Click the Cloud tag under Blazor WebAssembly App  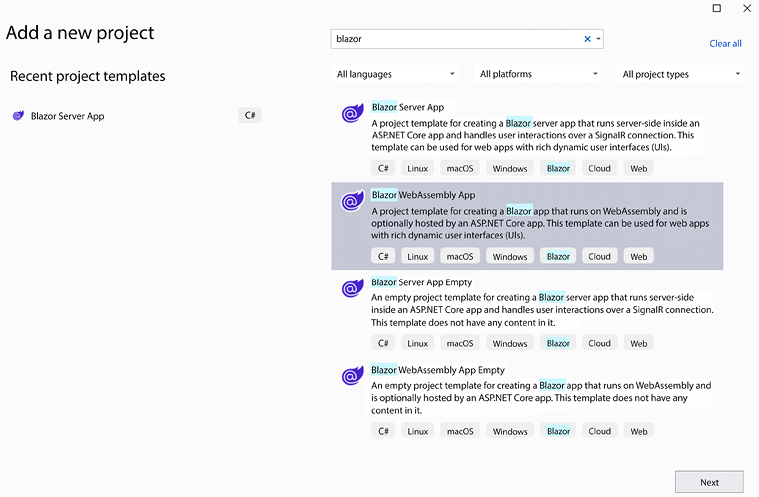(x=599, y=256)
